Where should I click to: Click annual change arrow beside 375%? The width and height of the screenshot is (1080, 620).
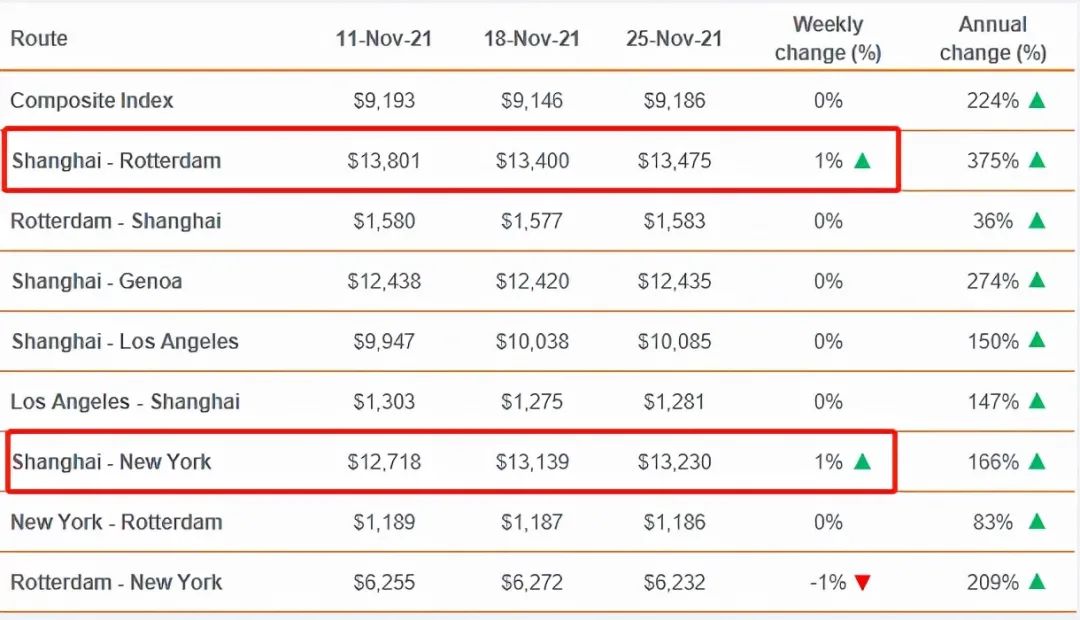[x=1037, y=160]
